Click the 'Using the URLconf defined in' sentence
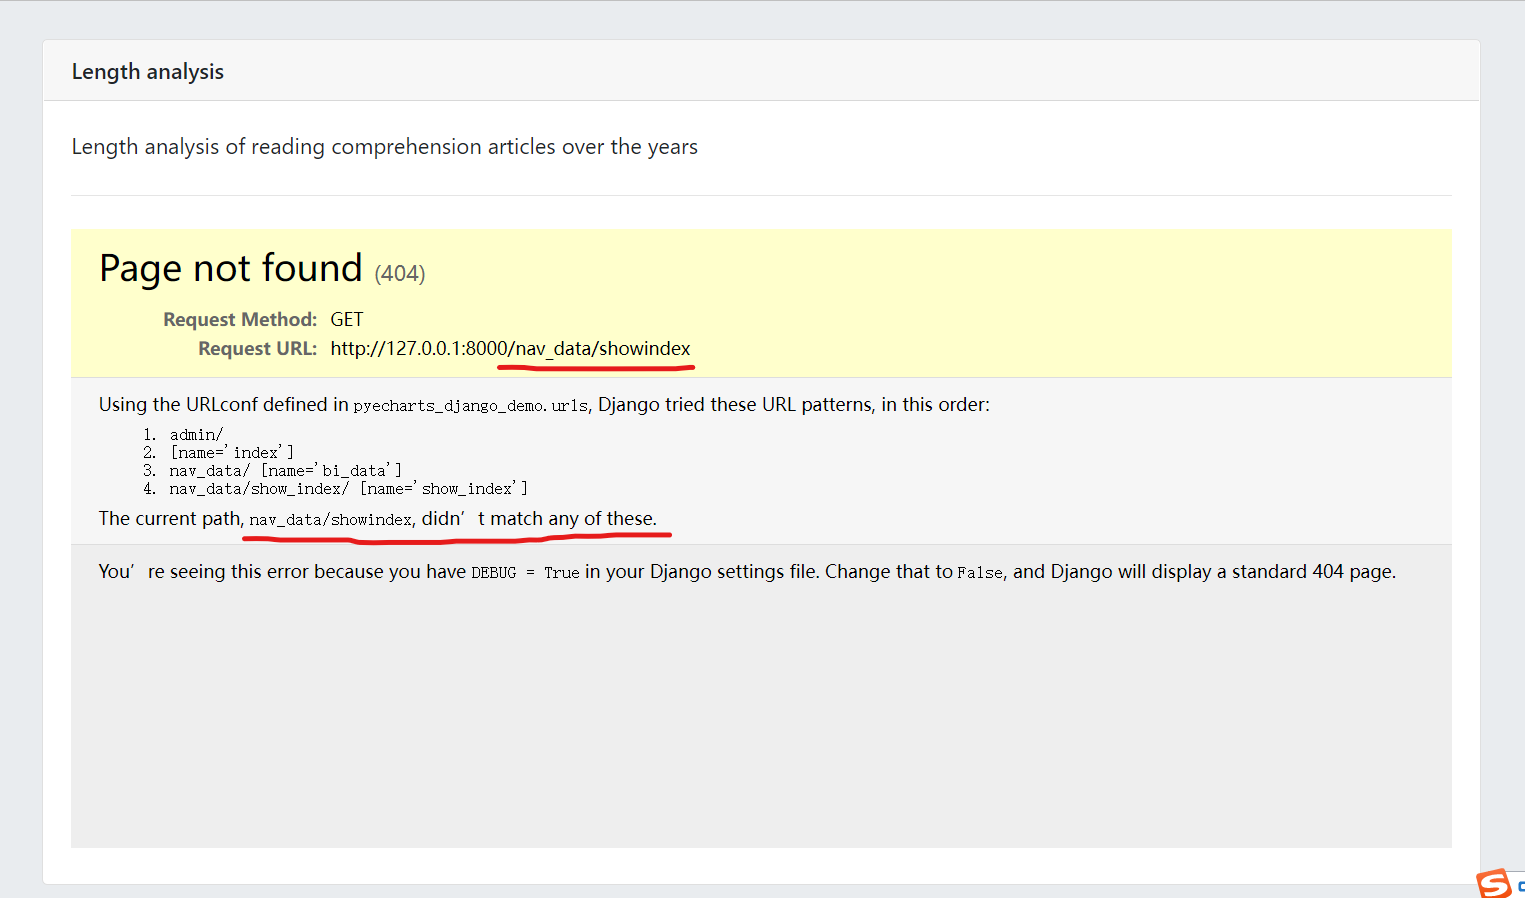The height and width of the screenshot is (898, 1525). click(544, 405)
